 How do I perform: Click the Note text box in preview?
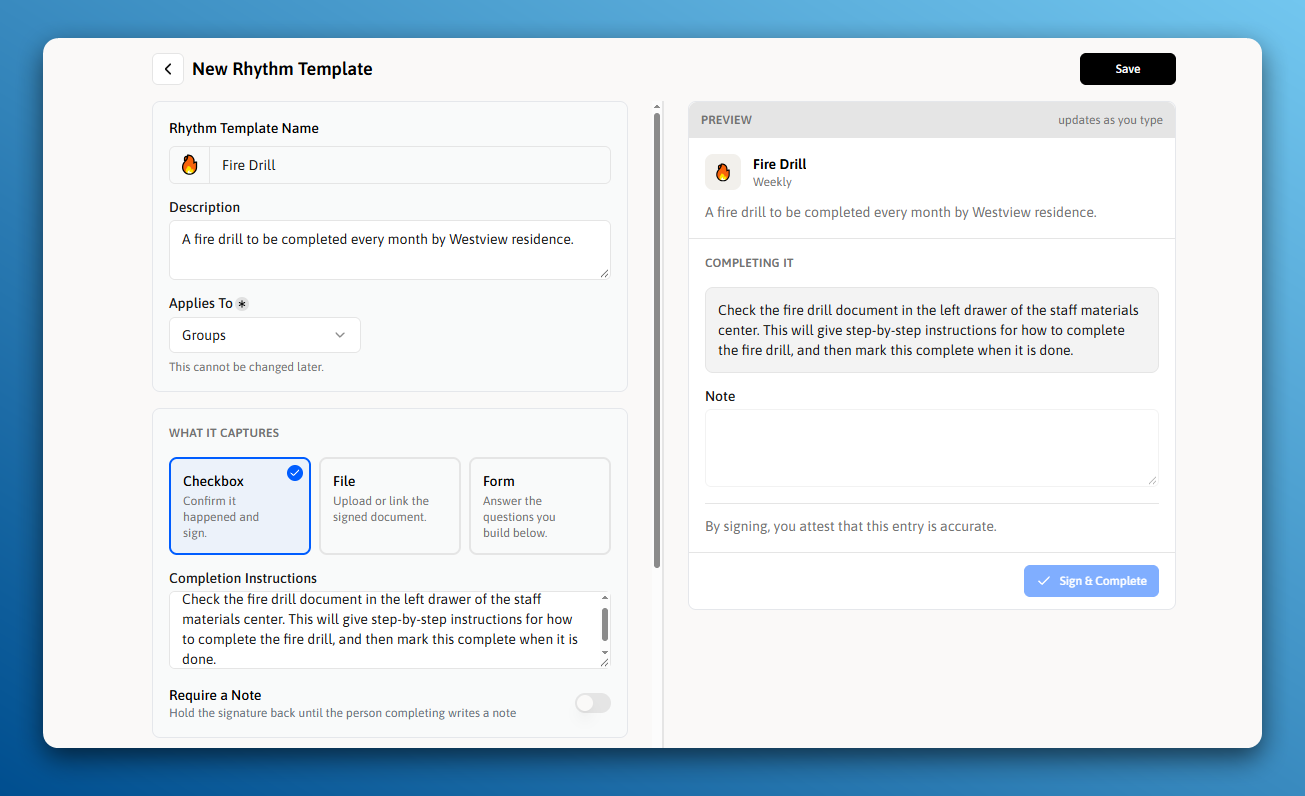[x=932, y=448]
